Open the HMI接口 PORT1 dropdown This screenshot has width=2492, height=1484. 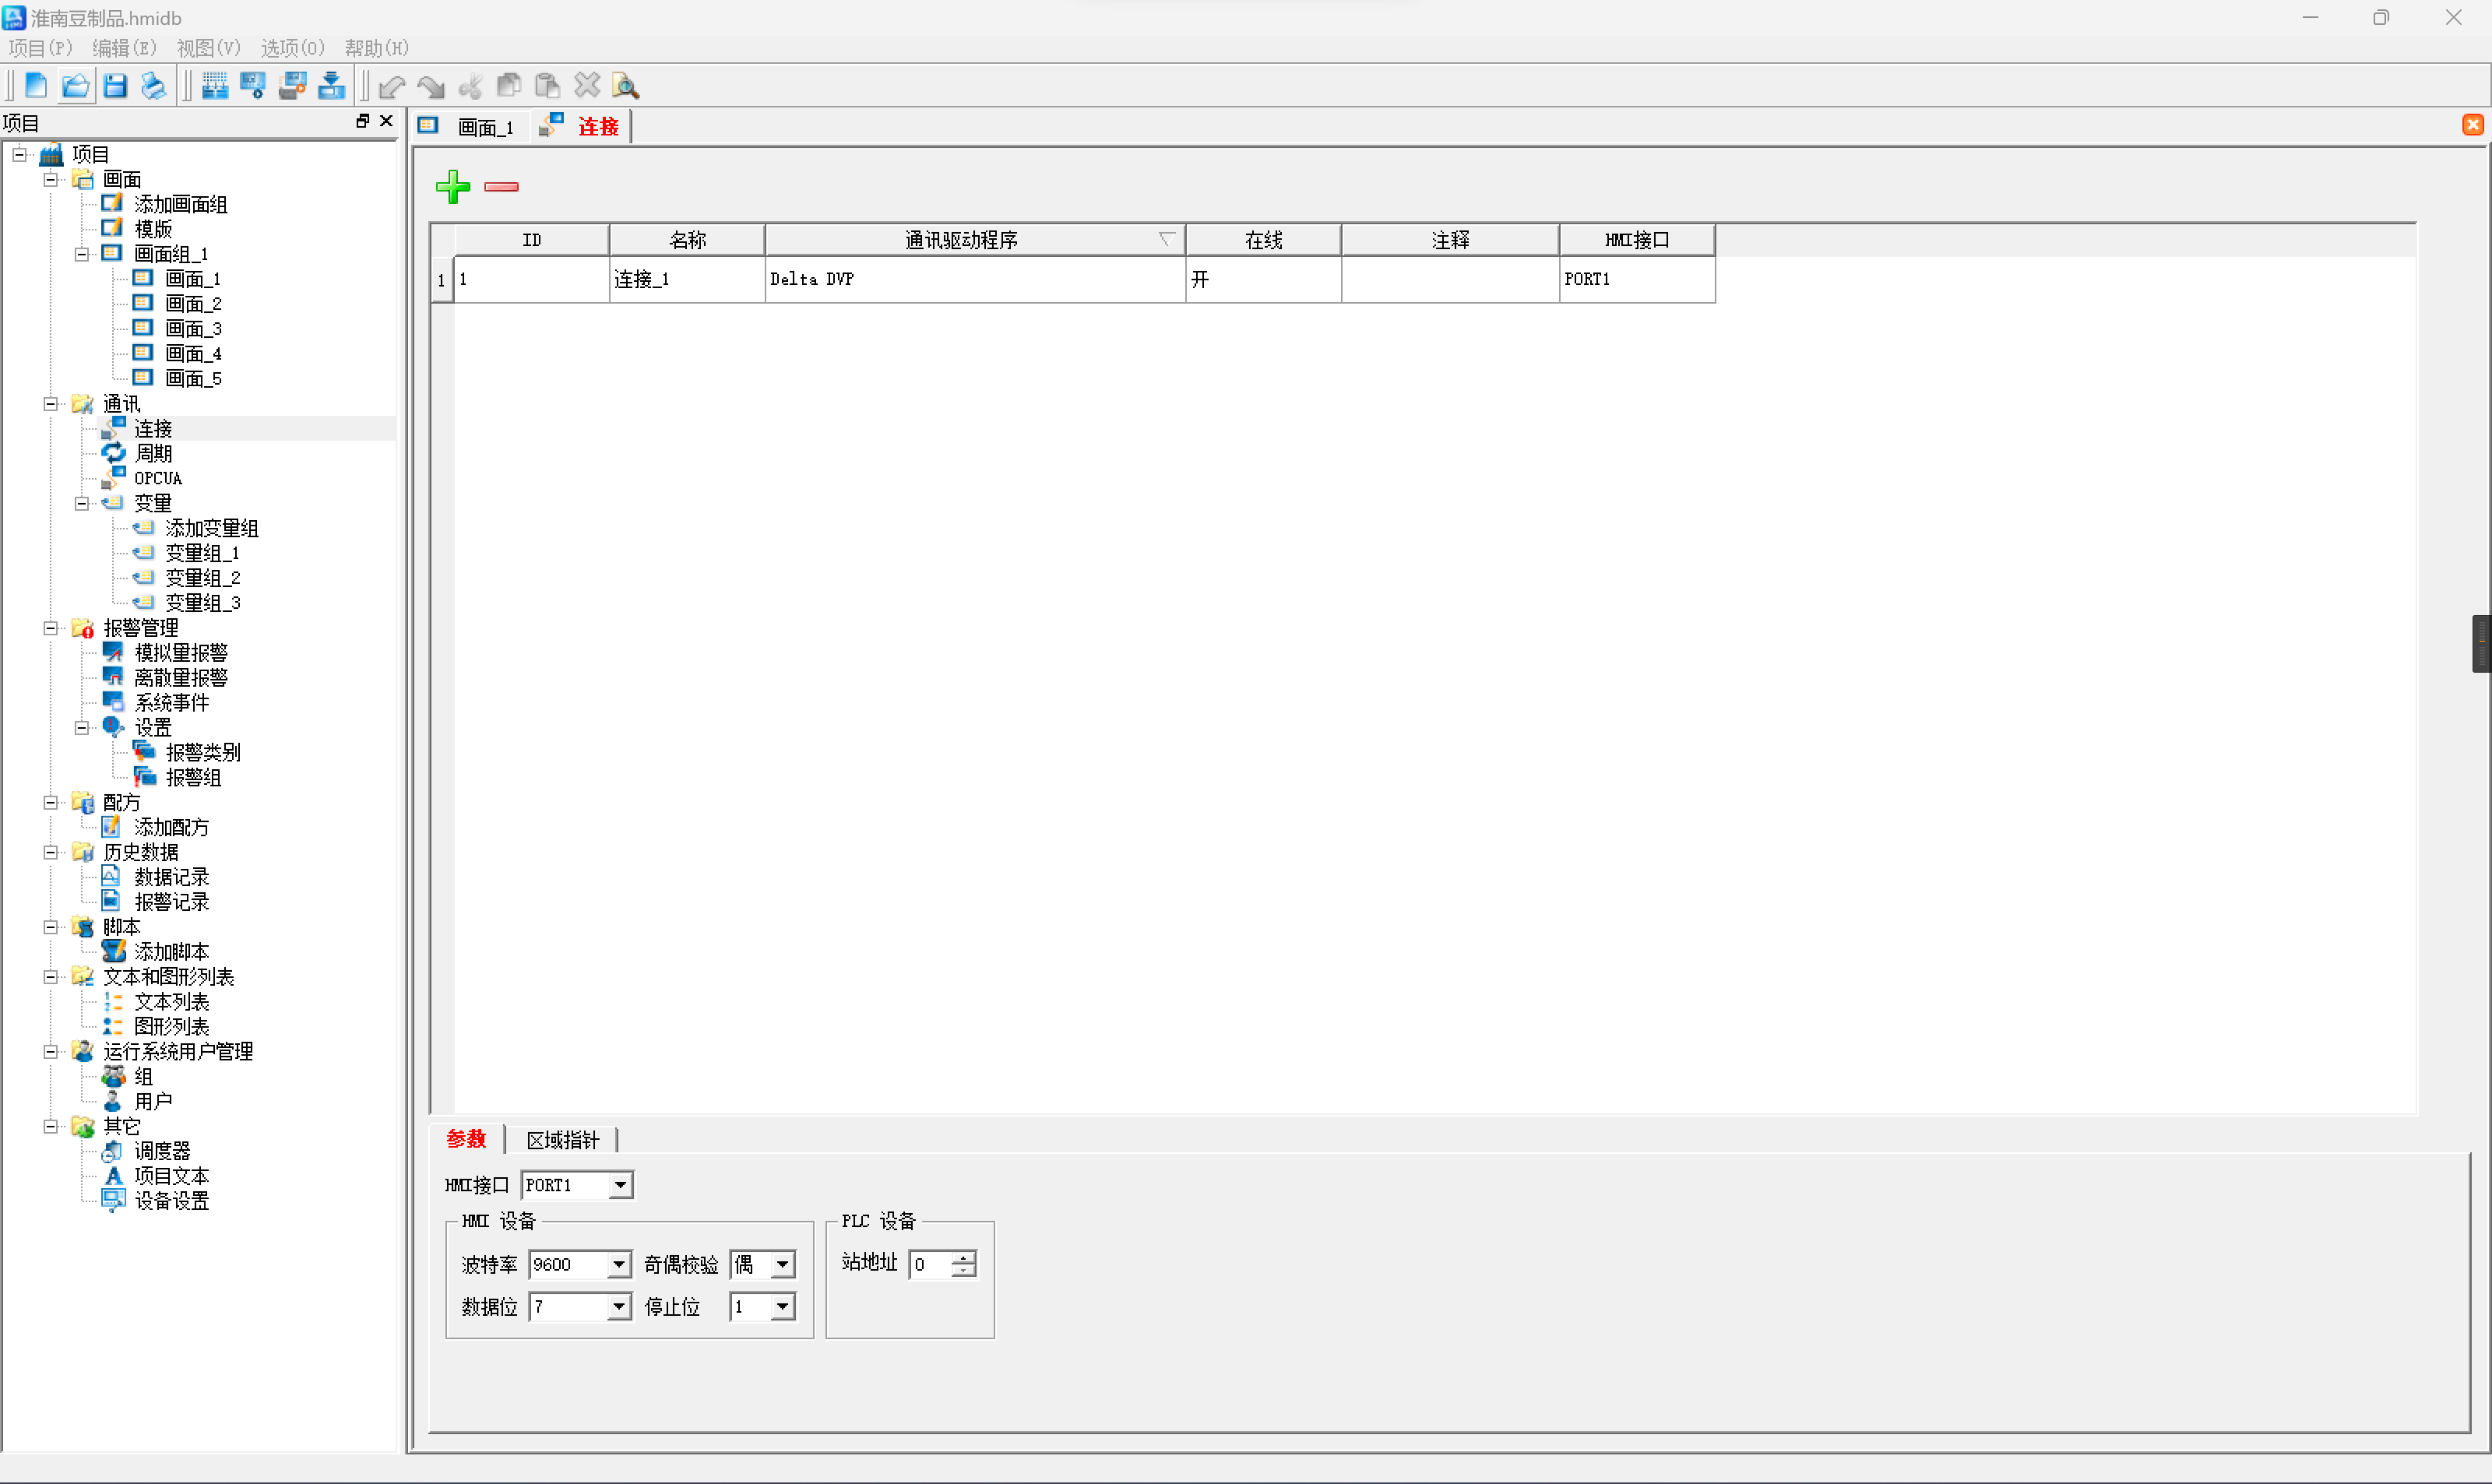point(621,1185)
